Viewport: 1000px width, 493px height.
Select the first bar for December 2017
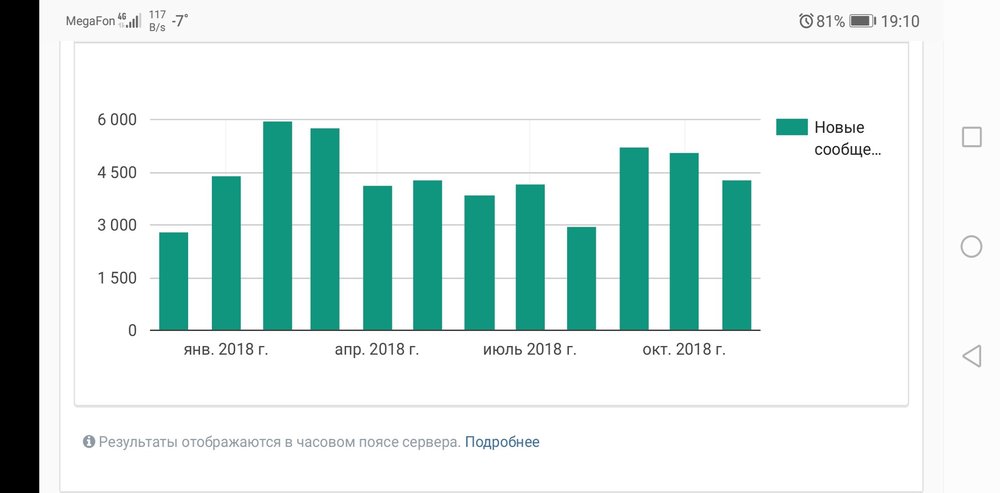[x=174, y=281]
